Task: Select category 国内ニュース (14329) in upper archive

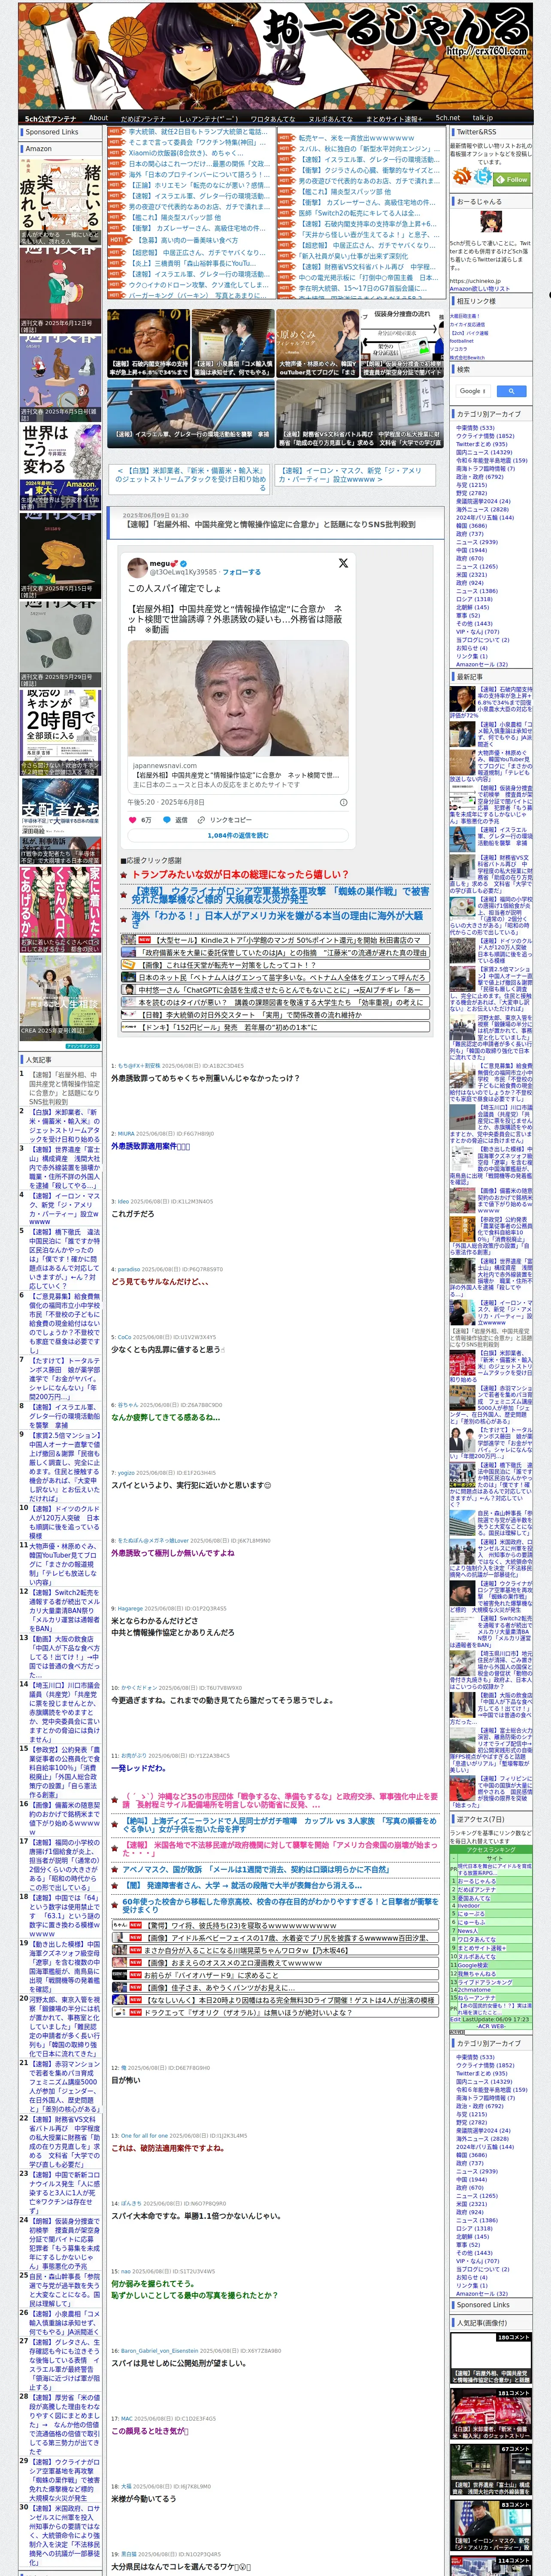Action: pyautogui.click(x=484, y=452)
